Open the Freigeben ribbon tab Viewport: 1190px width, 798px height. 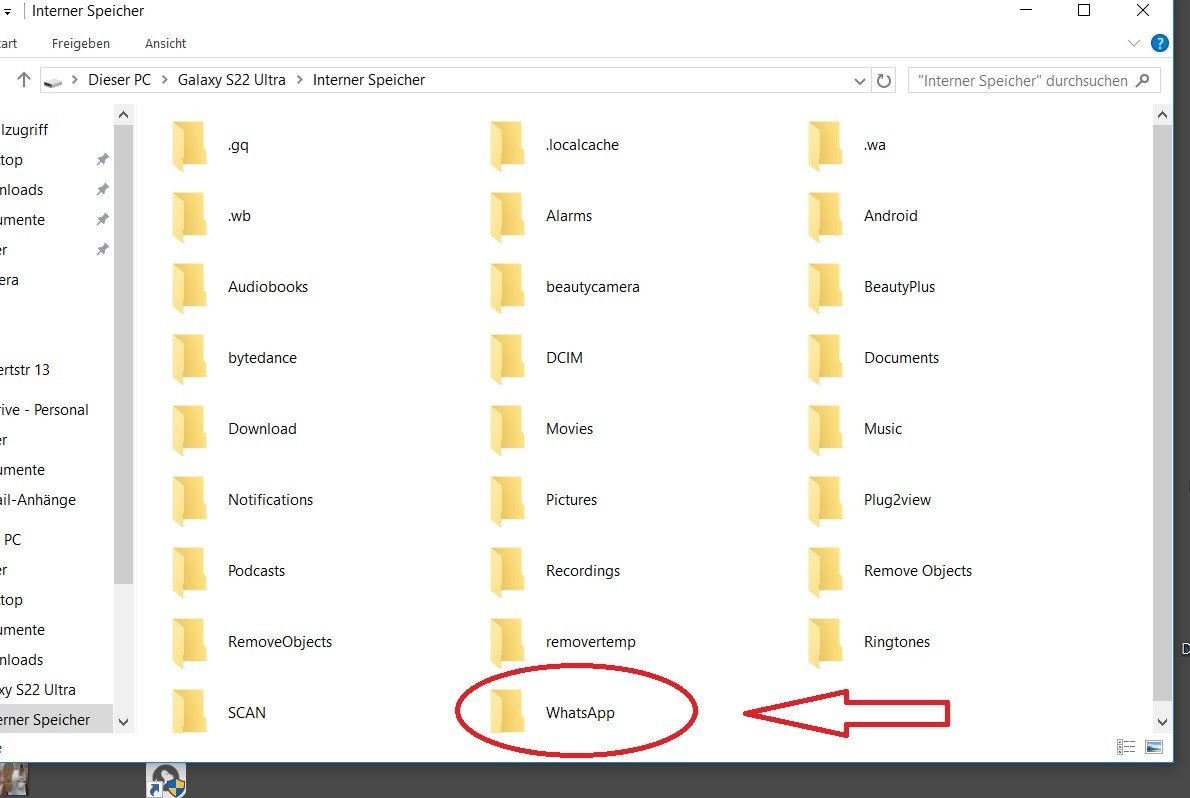click(x=81, y=44)
